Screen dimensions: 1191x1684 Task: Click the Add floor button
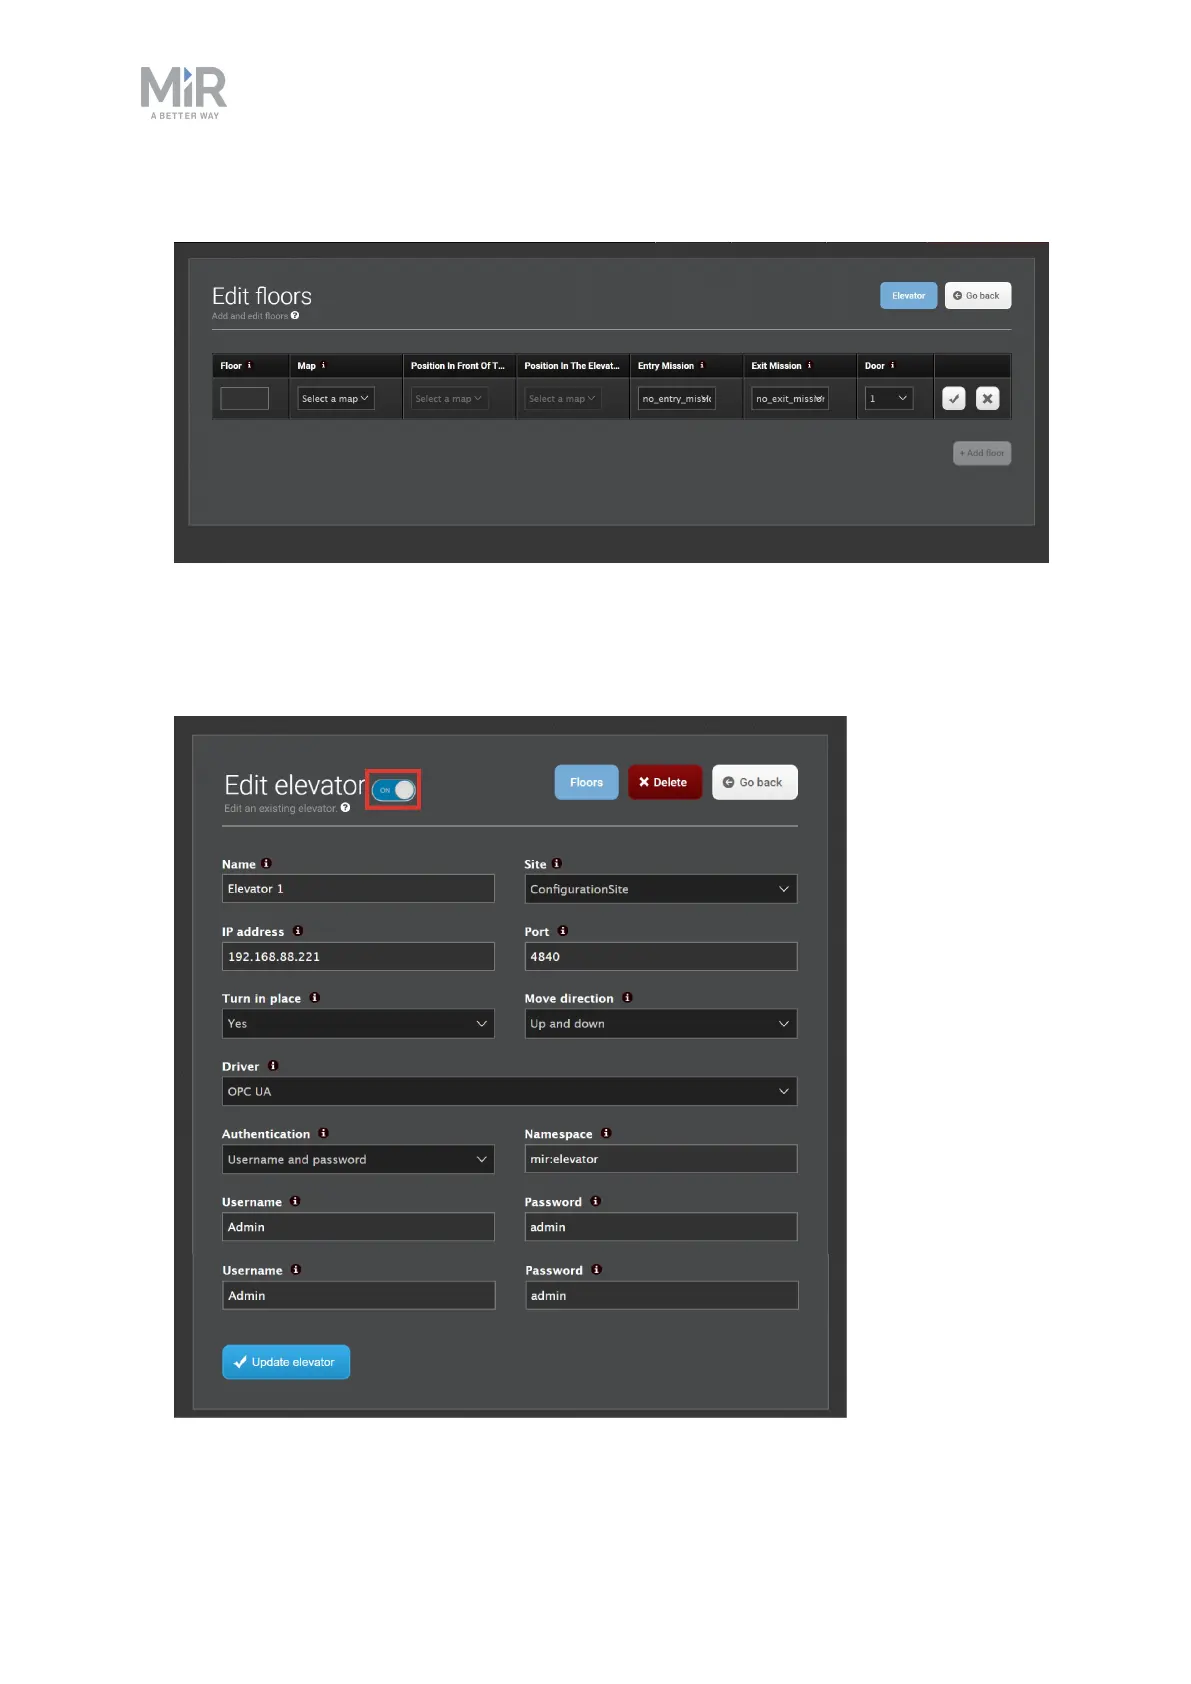(982, 453)
